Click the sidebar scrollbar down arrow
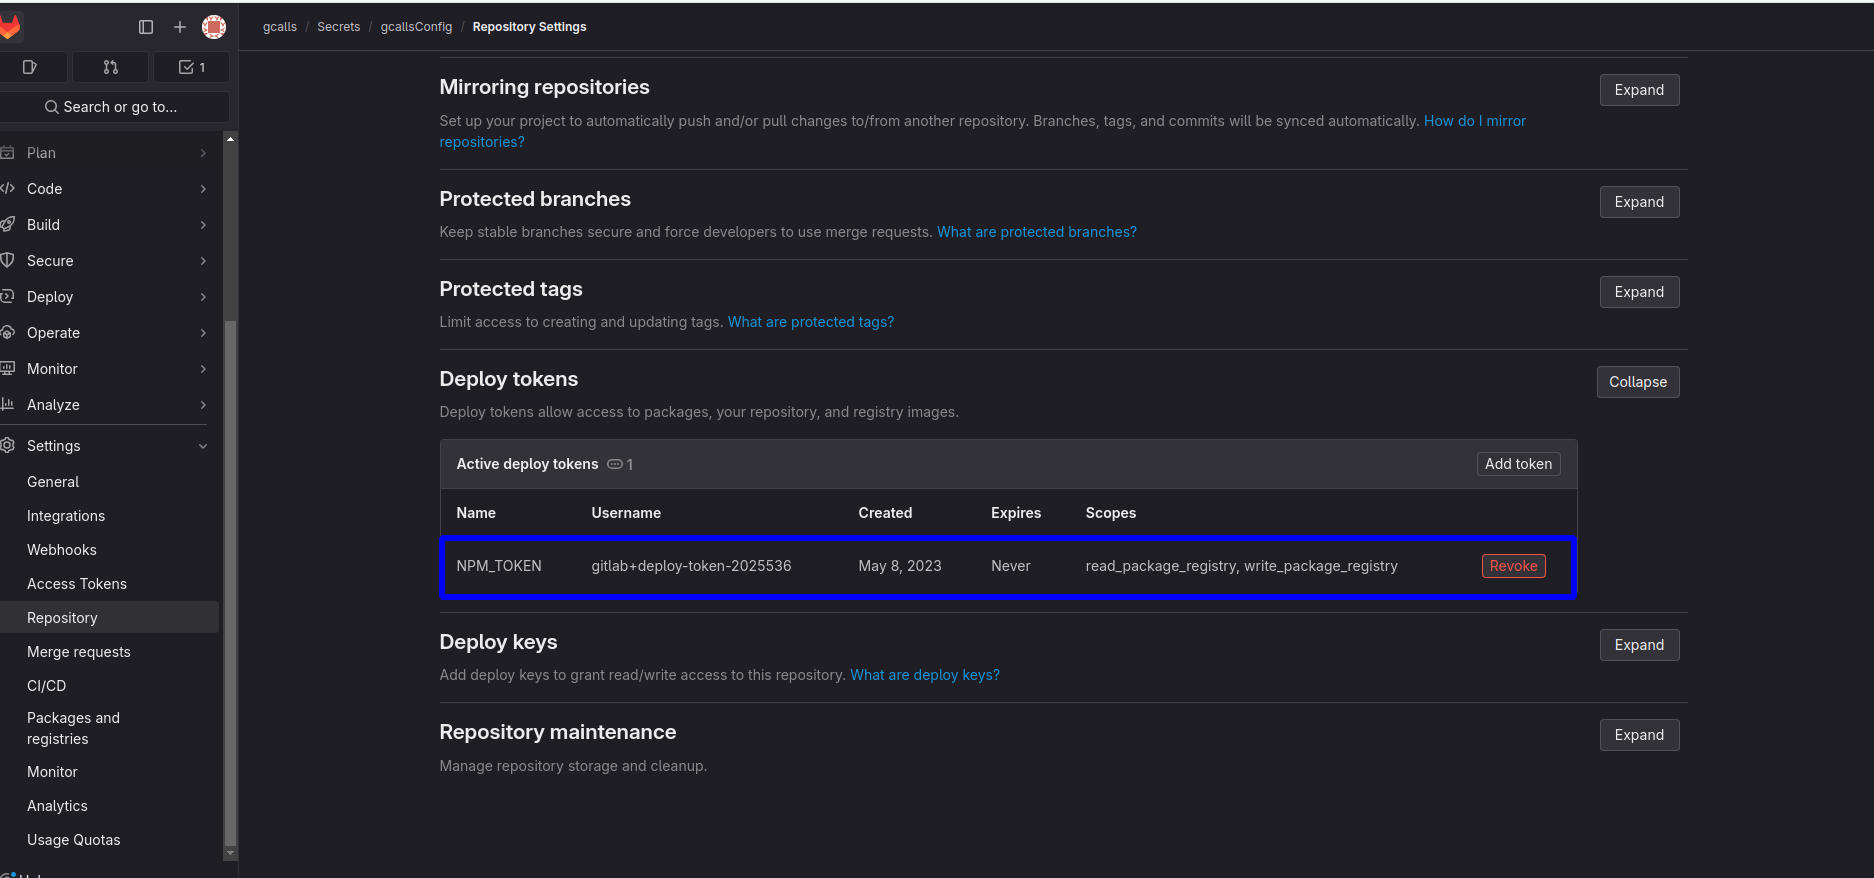 (x=231, y=853)
